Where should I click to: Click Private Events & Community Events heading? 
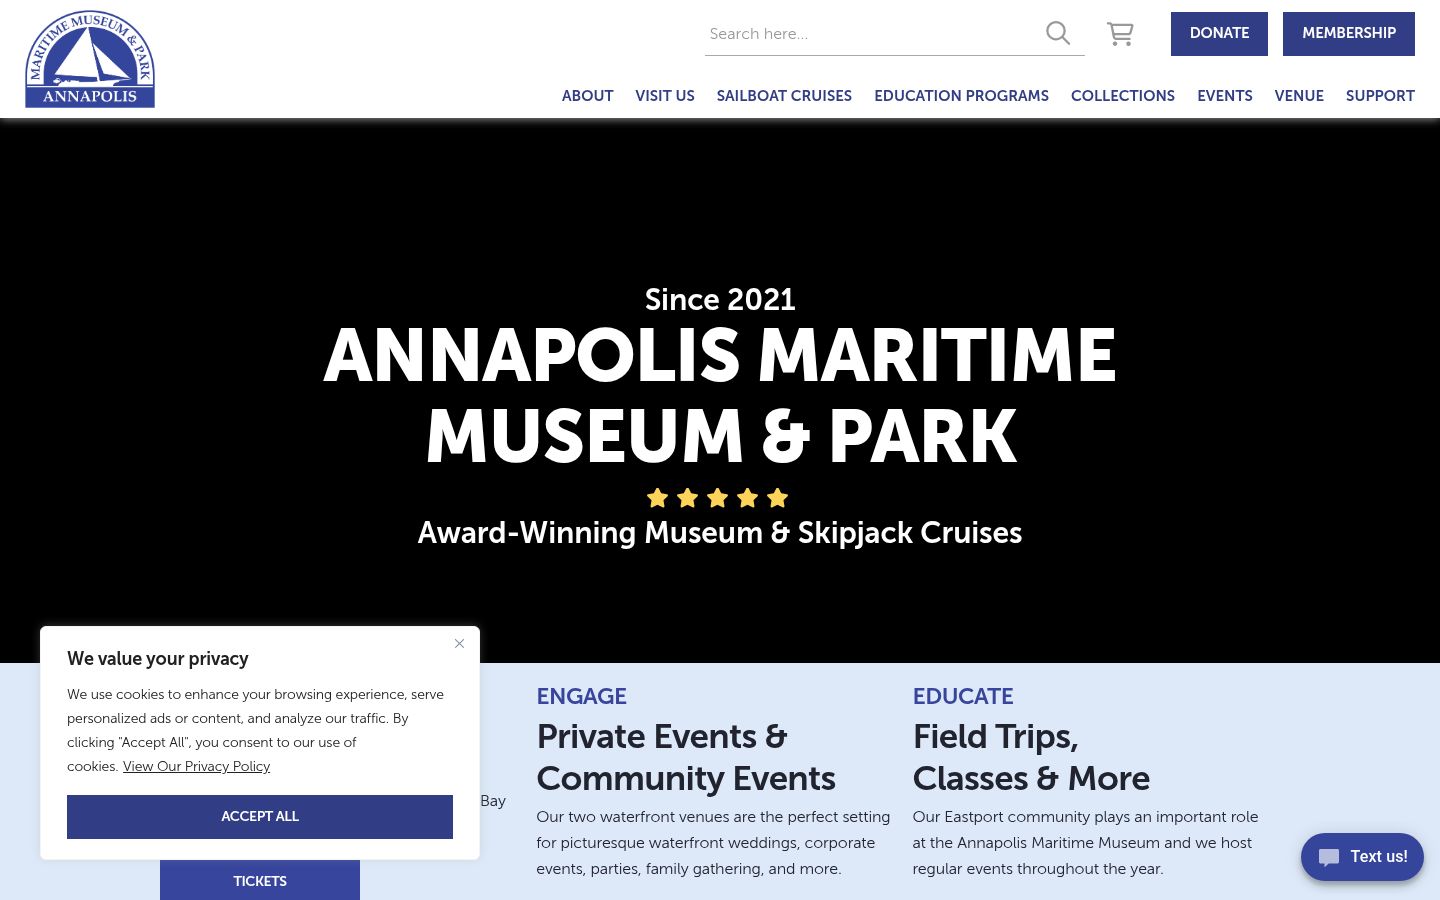[686, 757]
